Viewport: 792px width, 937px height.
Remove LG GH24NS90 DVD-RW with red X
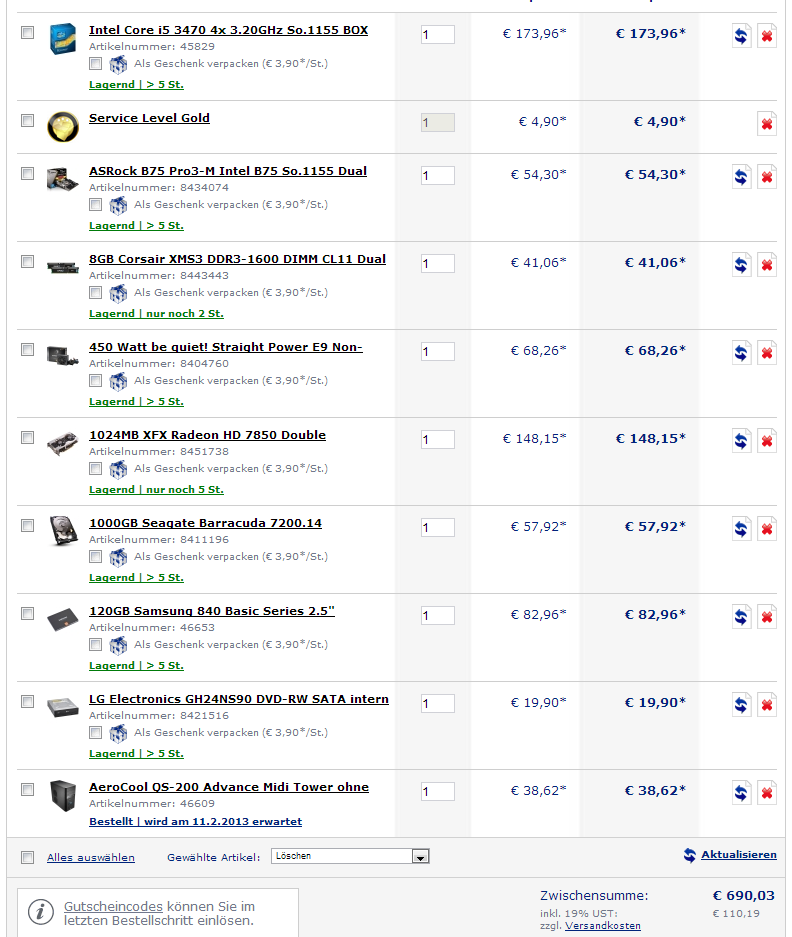(x=767, y=704)
